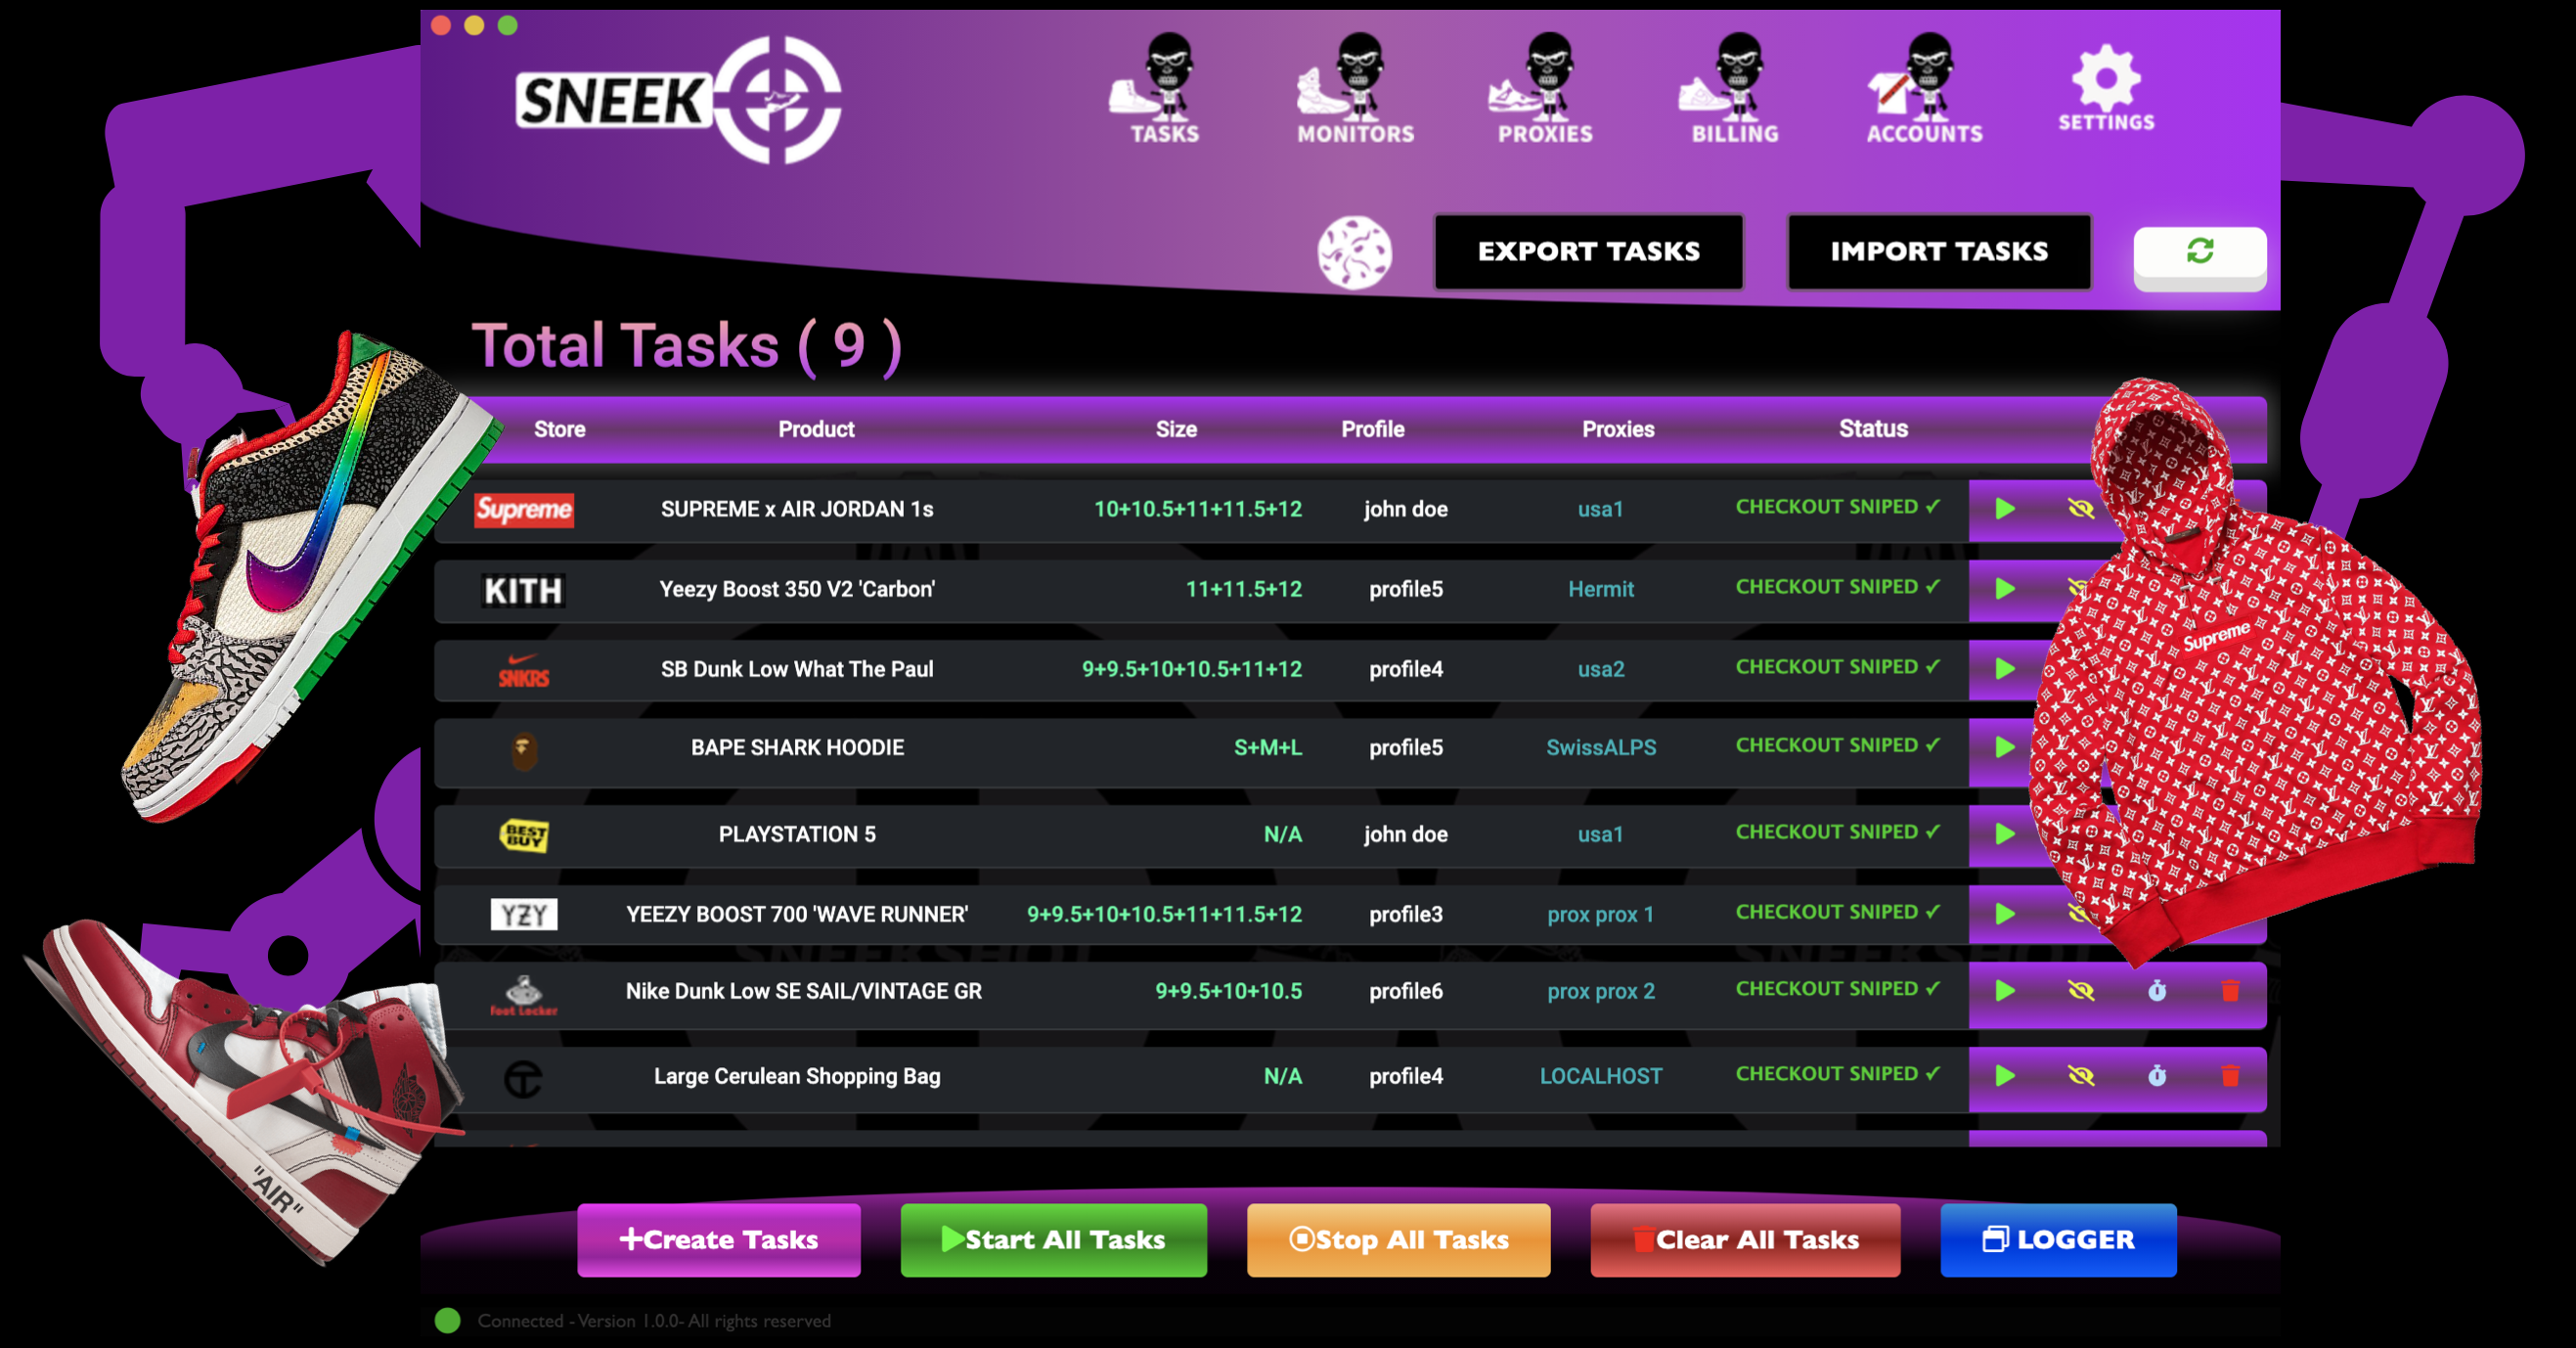
Task: Click the round white theme swatch icon
Action: 1354,253
